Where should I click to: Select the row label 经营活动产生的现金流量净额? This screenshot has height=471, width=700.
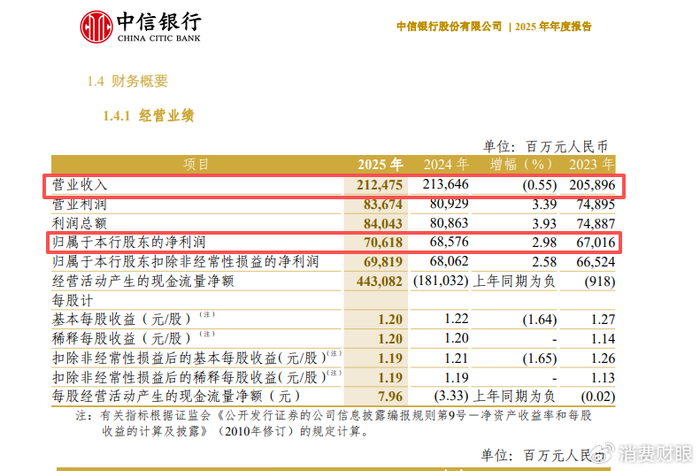click(x=143, y=281)
